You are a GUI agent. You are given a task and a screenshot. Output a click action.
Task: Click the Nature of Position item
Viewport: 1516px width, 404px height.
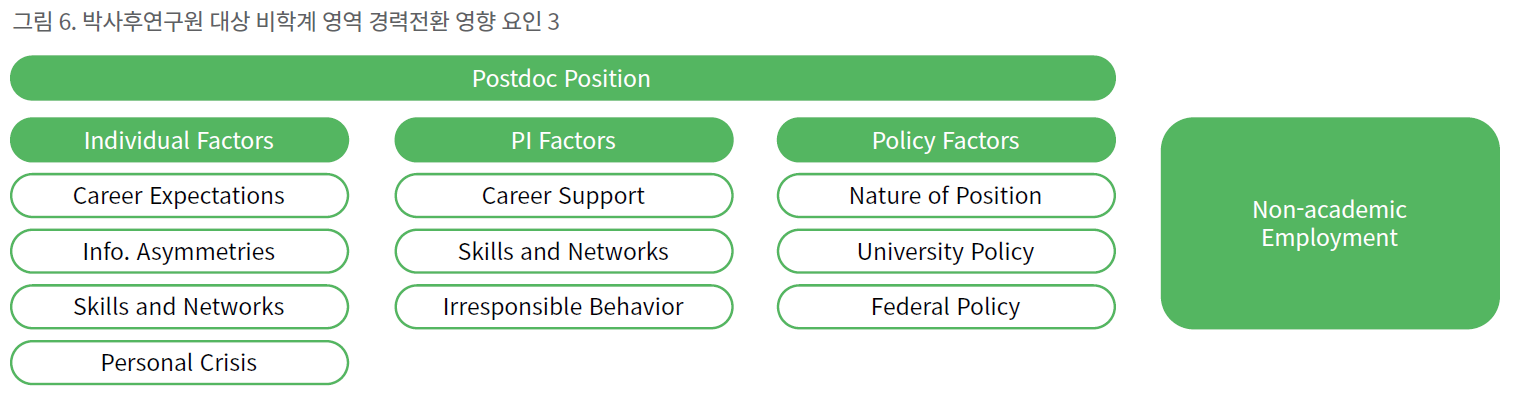946,196
